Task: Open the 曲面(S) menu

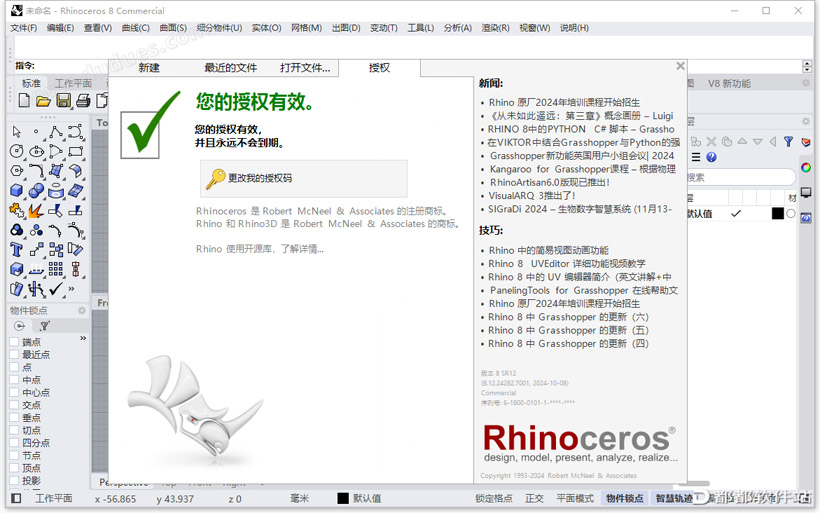Action: pos(173,28)
